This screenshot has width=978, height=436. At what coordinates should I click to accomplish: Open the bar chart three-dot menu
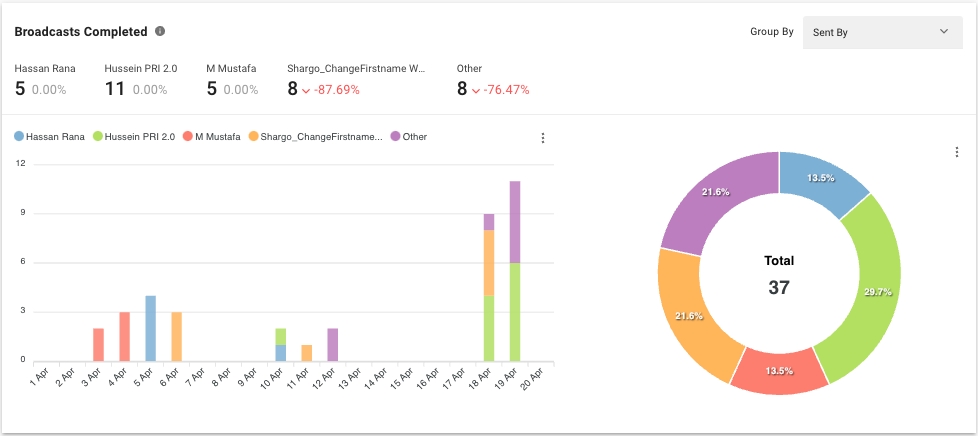click(x=543, y=138)
